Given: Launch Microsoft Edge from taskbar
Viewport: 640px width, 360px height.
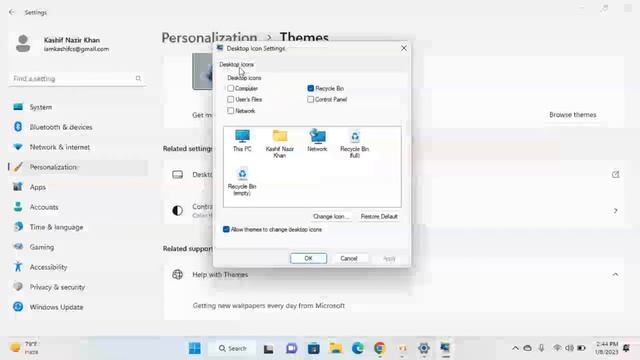Looking at the screenshot, I should coord(358,348).
